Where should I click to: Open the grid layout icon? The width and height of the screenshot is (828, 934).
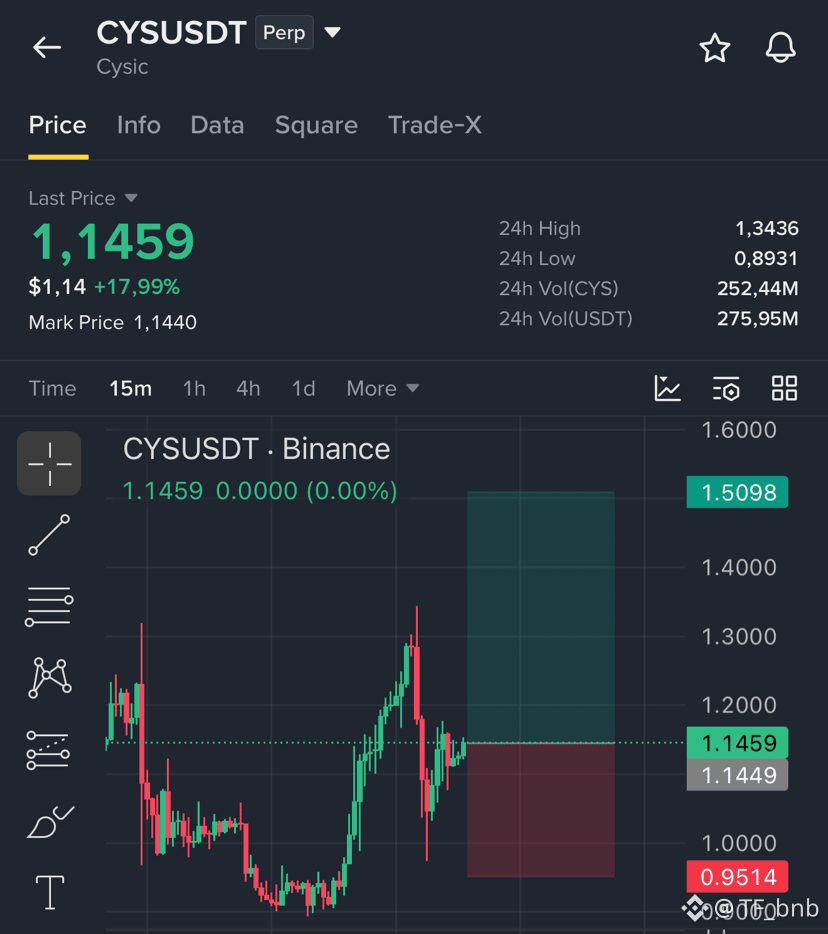click(784, 388)
